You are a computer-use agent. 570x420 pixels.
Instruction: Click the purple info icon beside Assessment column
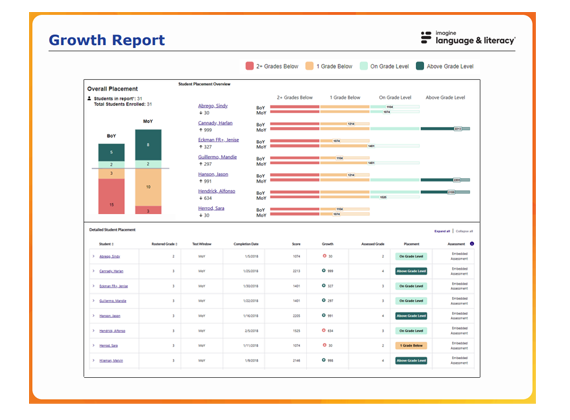point(472,244)
